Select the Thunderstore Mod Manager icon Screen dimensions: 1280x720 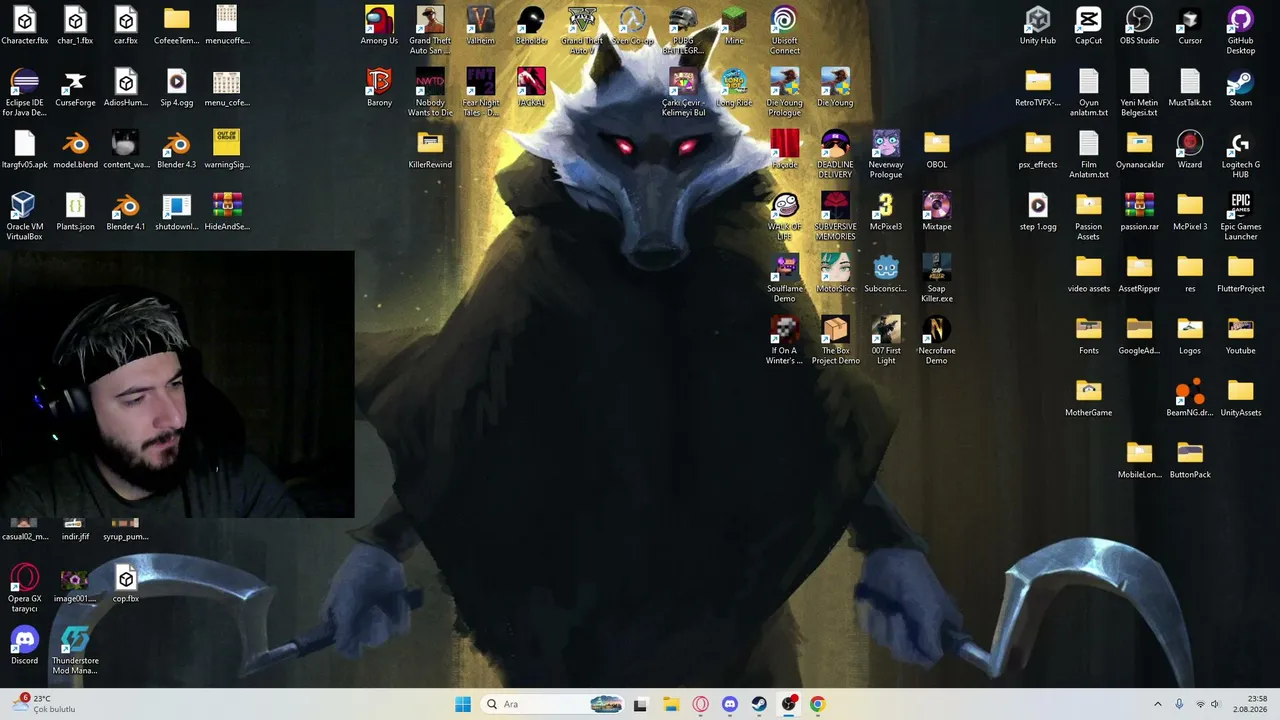point(75,650)
